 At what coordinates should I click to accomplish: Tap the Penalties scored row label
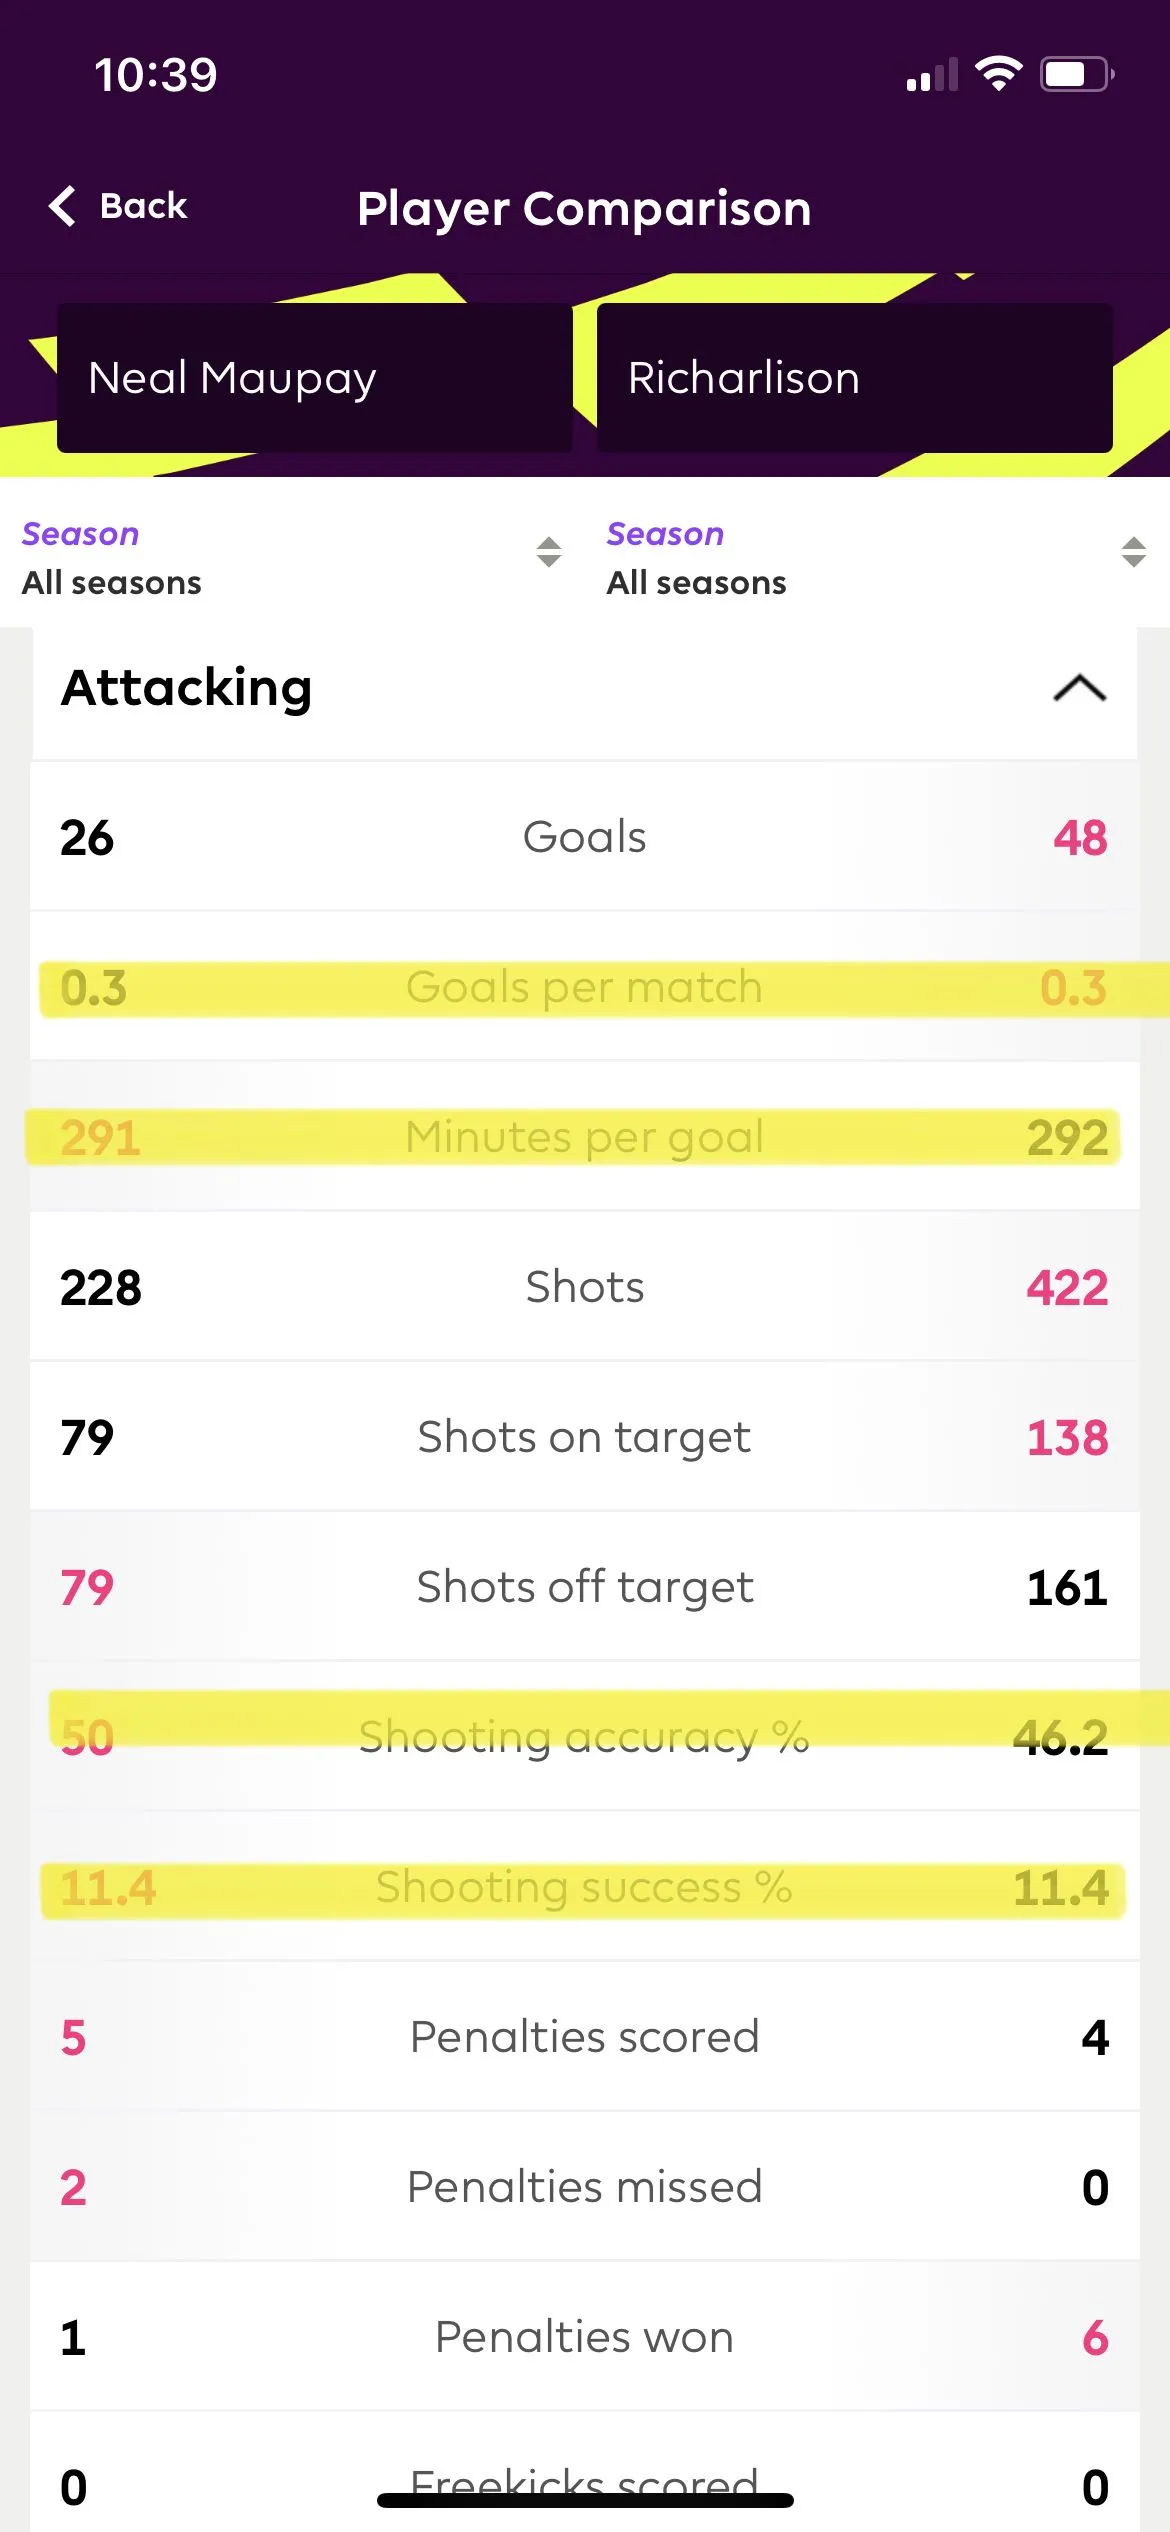pos(585,2037)
